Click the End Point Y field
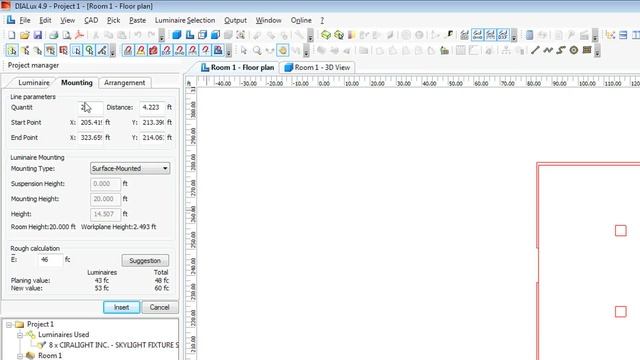640x360 pixels. 152,138
